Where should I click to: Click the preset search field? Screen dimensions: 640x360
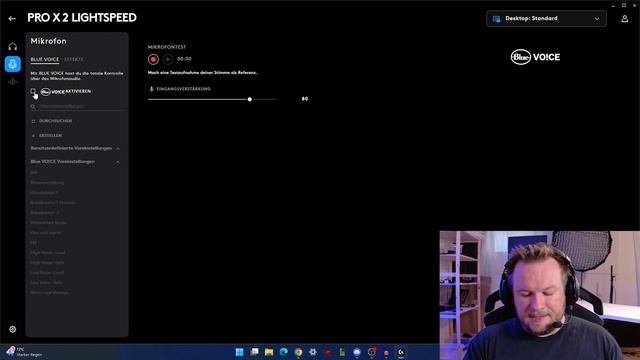coord(77,106)
